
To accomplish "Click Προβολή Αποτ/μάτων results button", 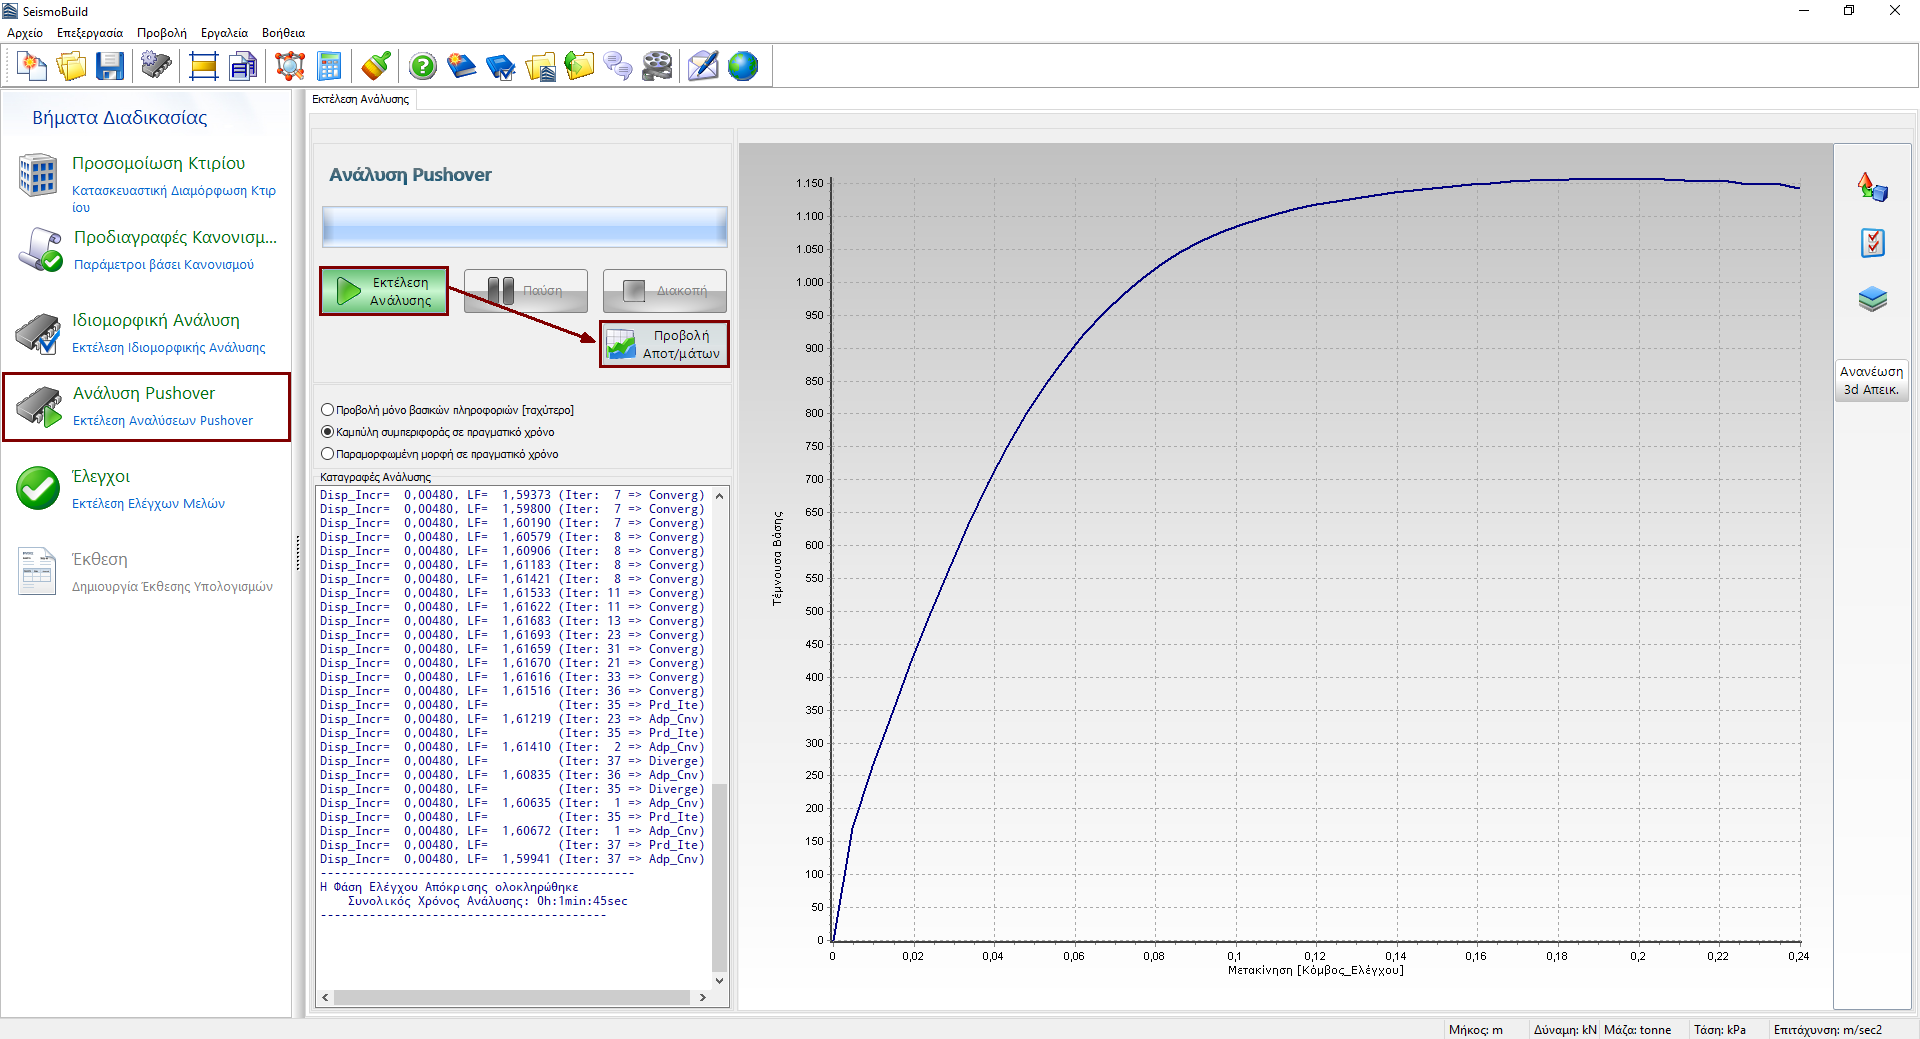I will [664, 344].
